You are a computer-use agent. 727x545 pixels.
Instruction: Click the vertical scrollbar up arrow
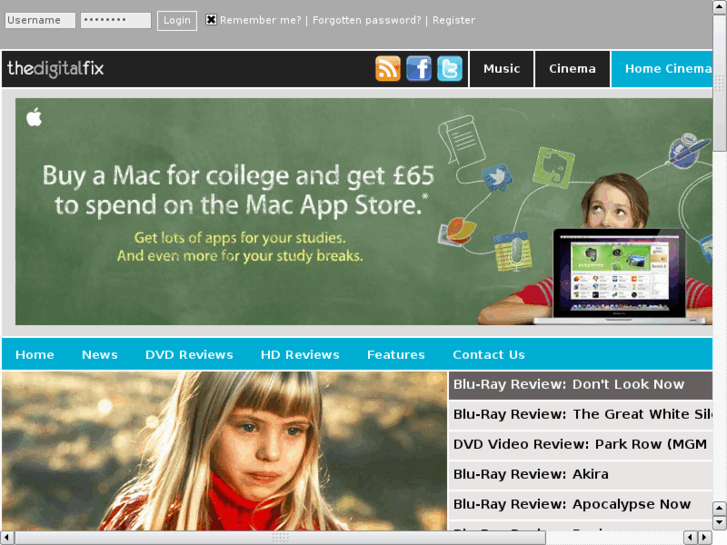(720, 7)
